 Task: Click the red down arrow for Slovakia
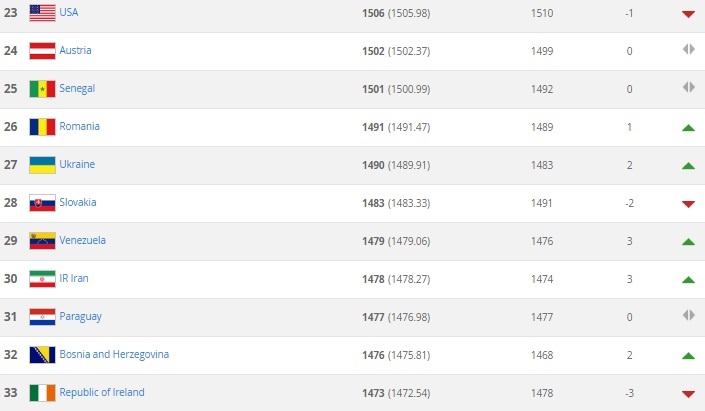tap(687, 204)
